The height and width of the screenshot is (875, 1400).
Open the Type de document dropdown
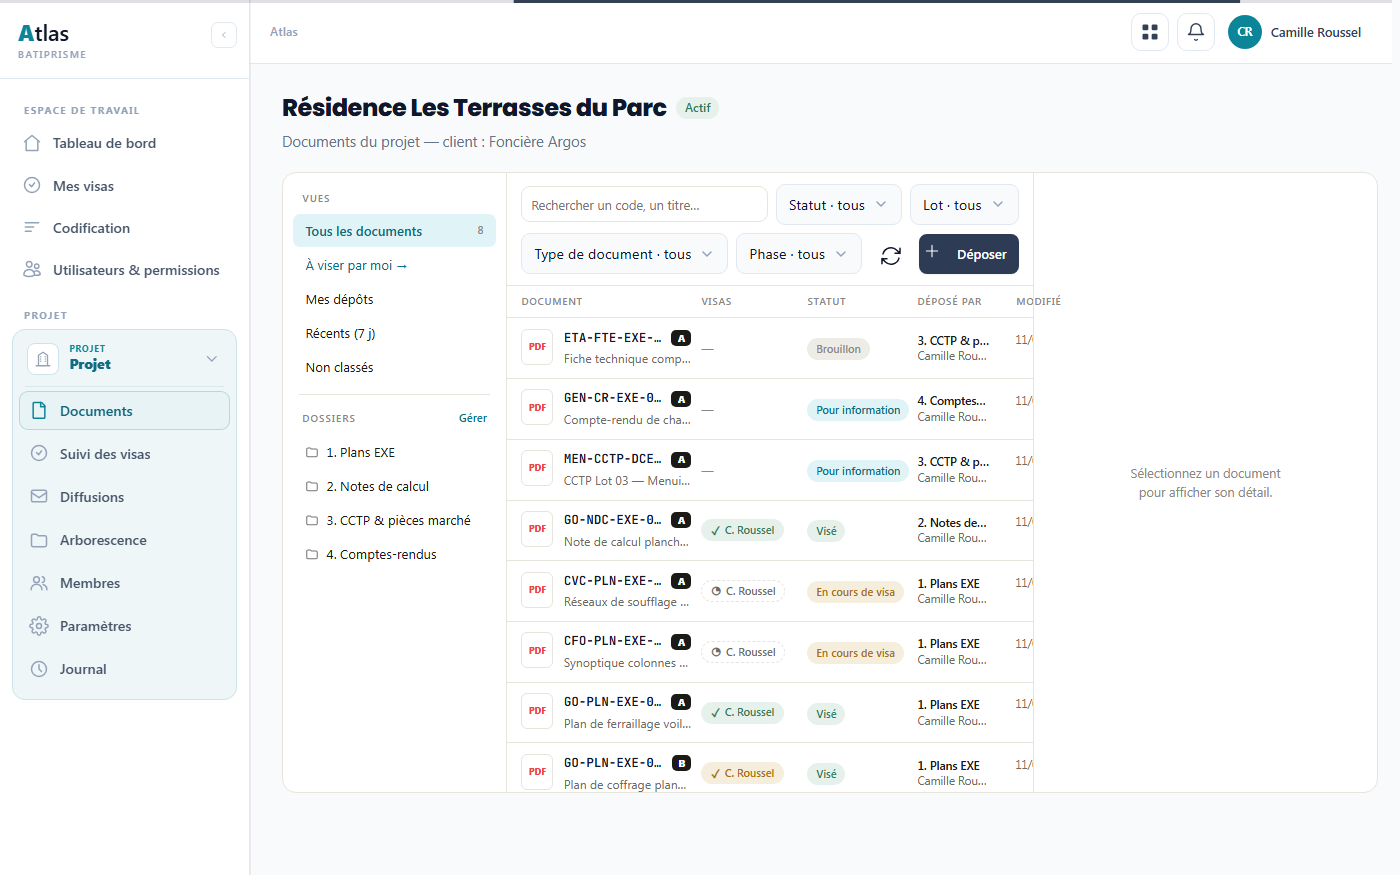pyautogui.click(x=624, y=254)
